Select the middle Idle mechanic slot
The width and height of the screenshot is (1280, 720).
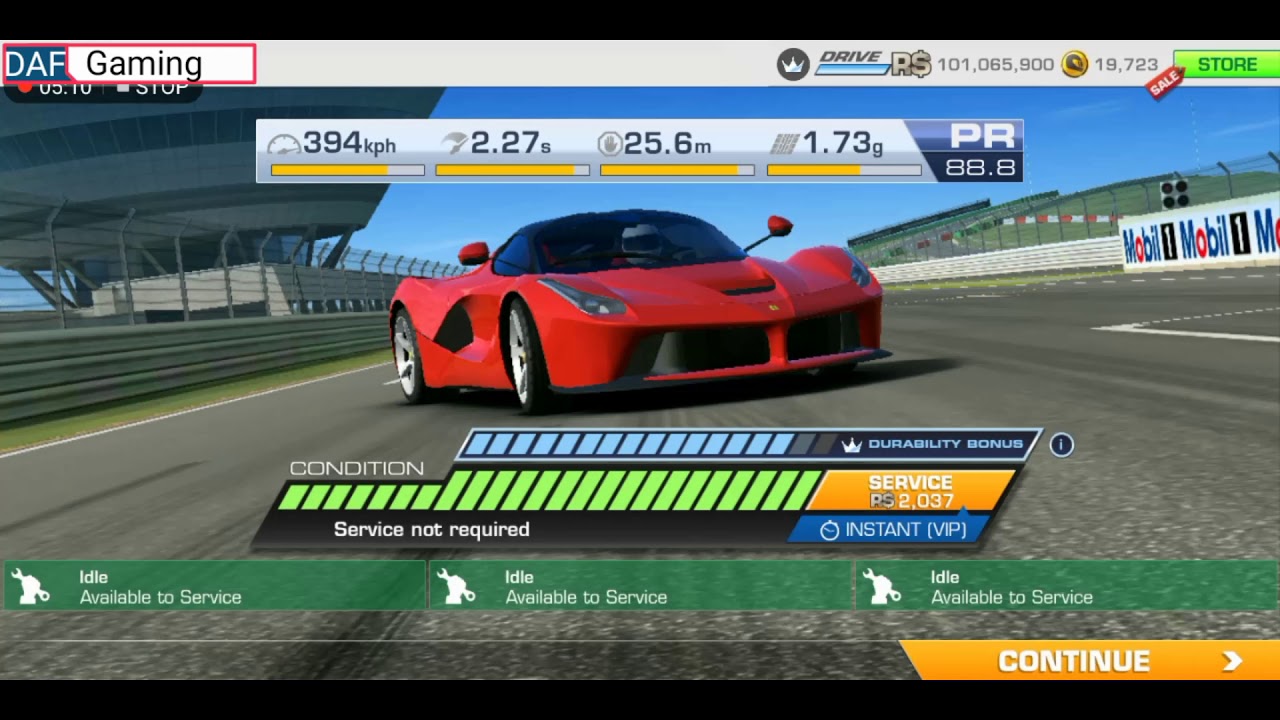click(640, 587)
